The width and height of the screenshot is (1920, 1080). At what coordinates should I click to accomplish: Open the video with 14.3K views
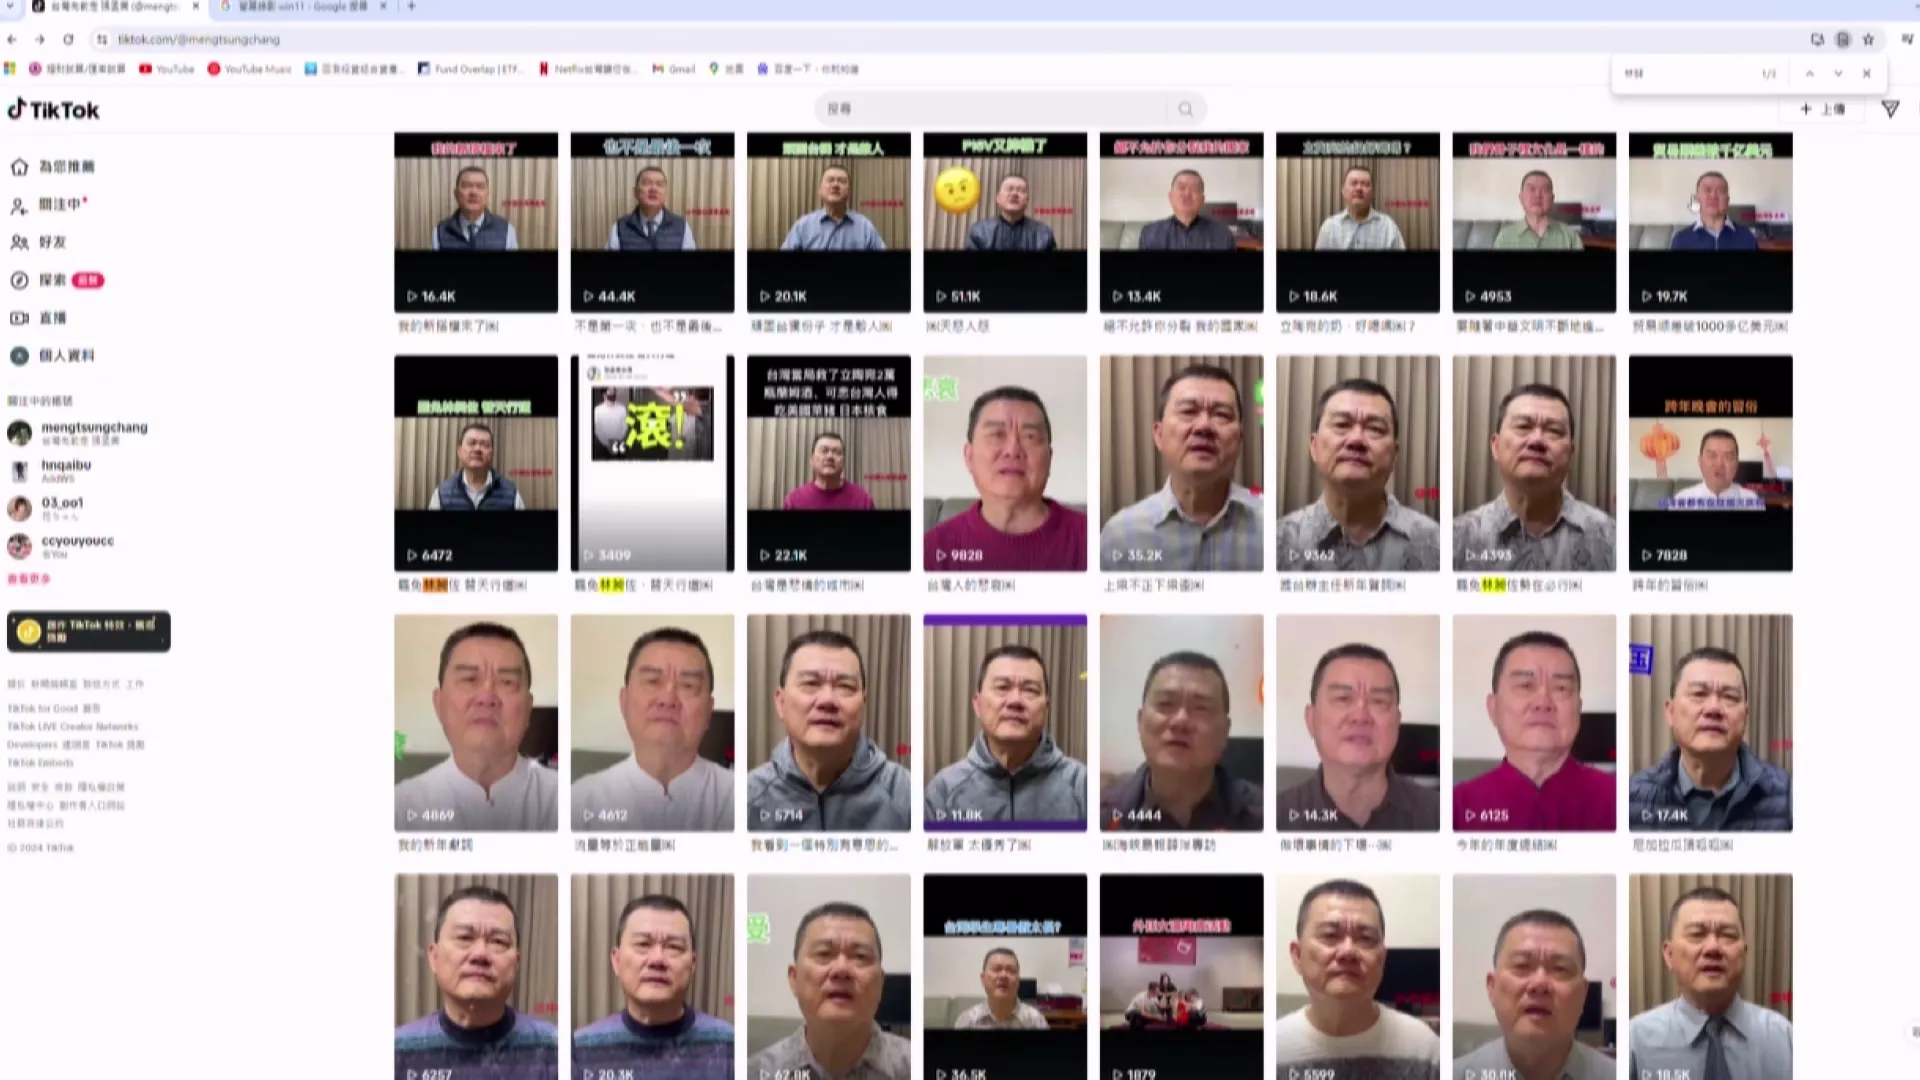coord(1358,723)
